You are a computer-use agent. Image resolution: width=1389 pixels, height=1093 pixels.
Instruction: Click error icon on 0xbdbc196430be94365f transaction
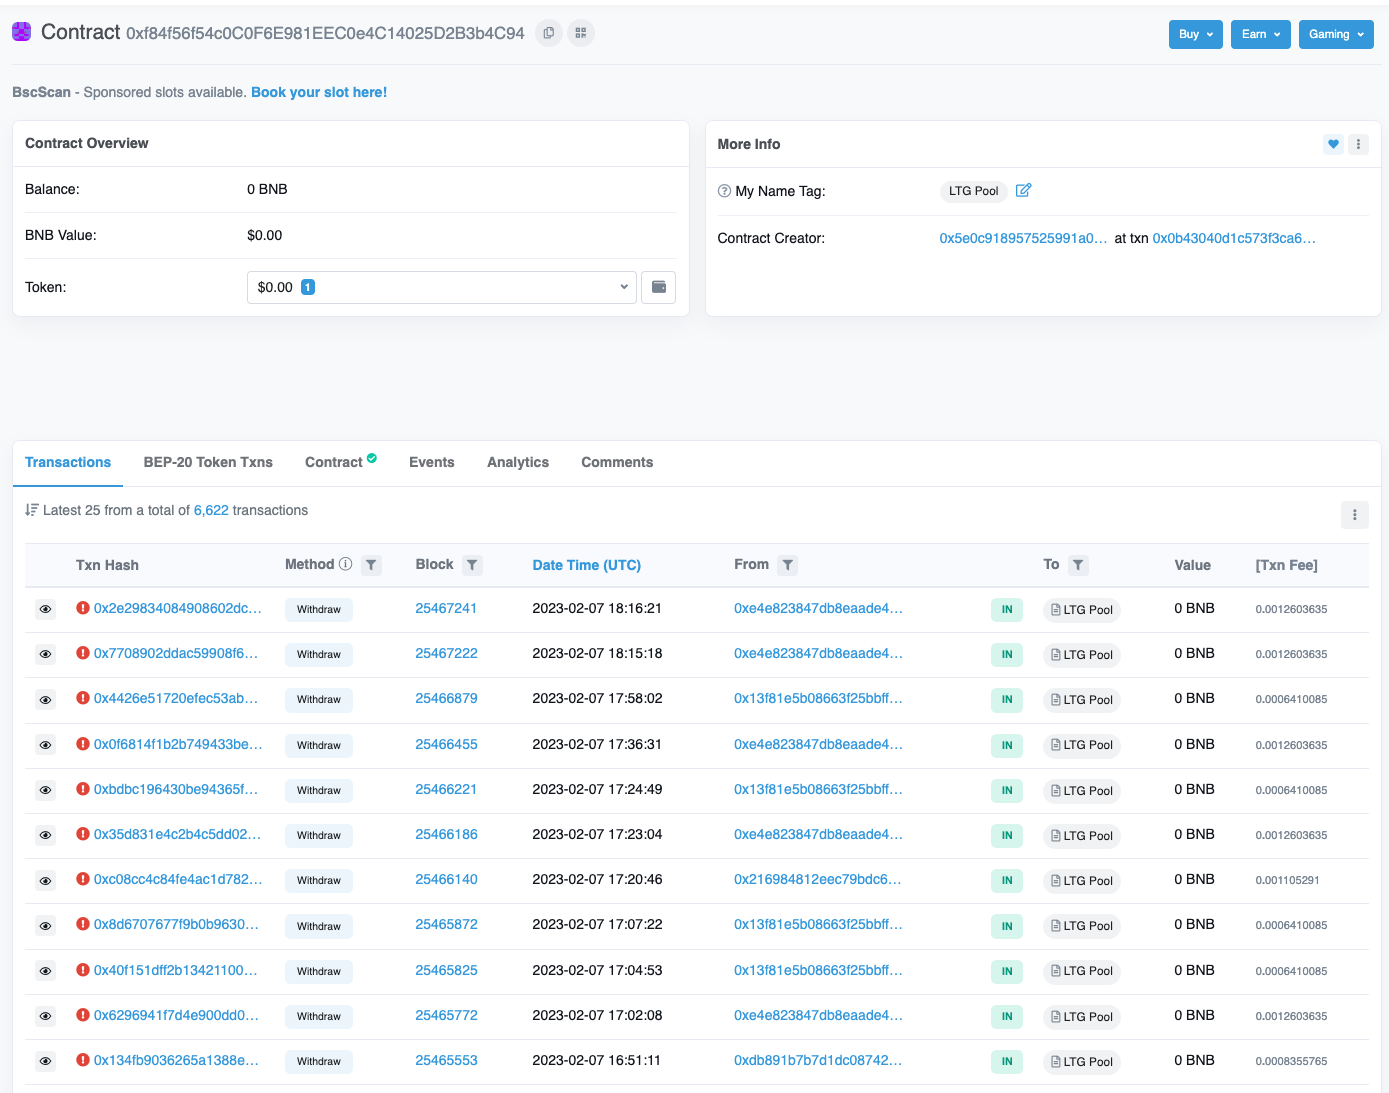coord(83,789)
